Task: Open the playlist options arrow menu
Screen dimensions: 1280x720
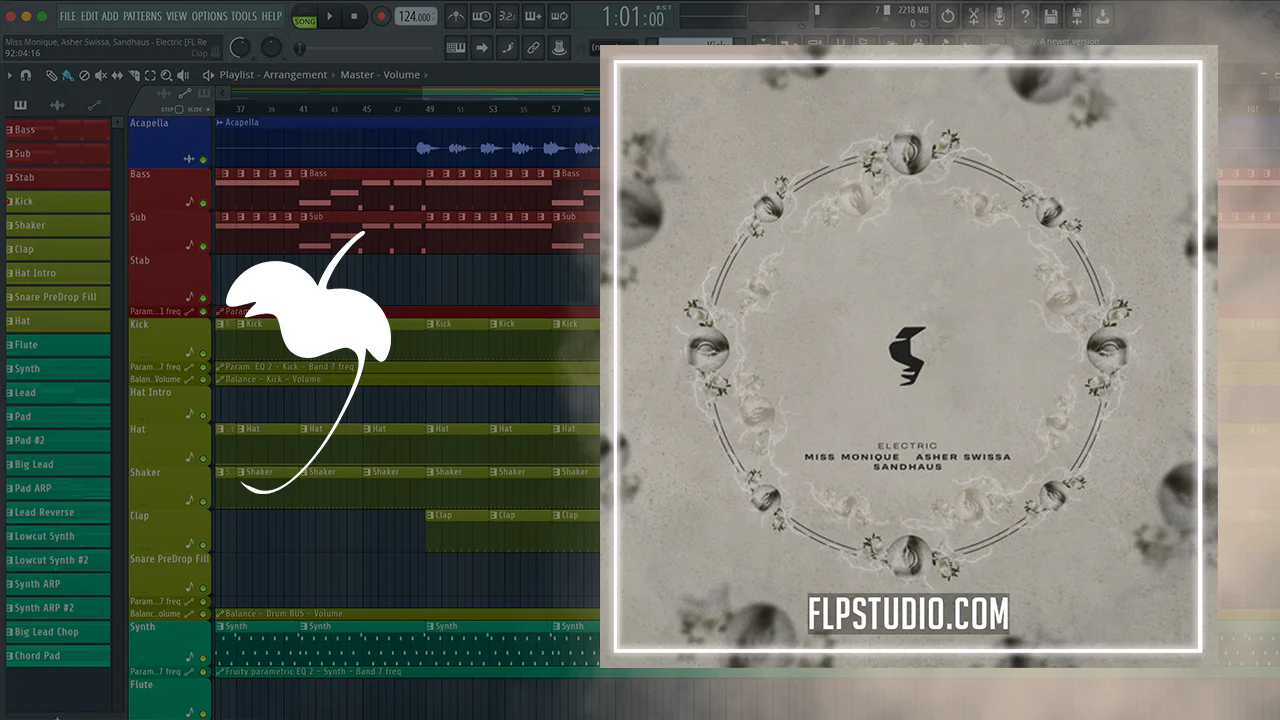Action: (x=10, y=75)
